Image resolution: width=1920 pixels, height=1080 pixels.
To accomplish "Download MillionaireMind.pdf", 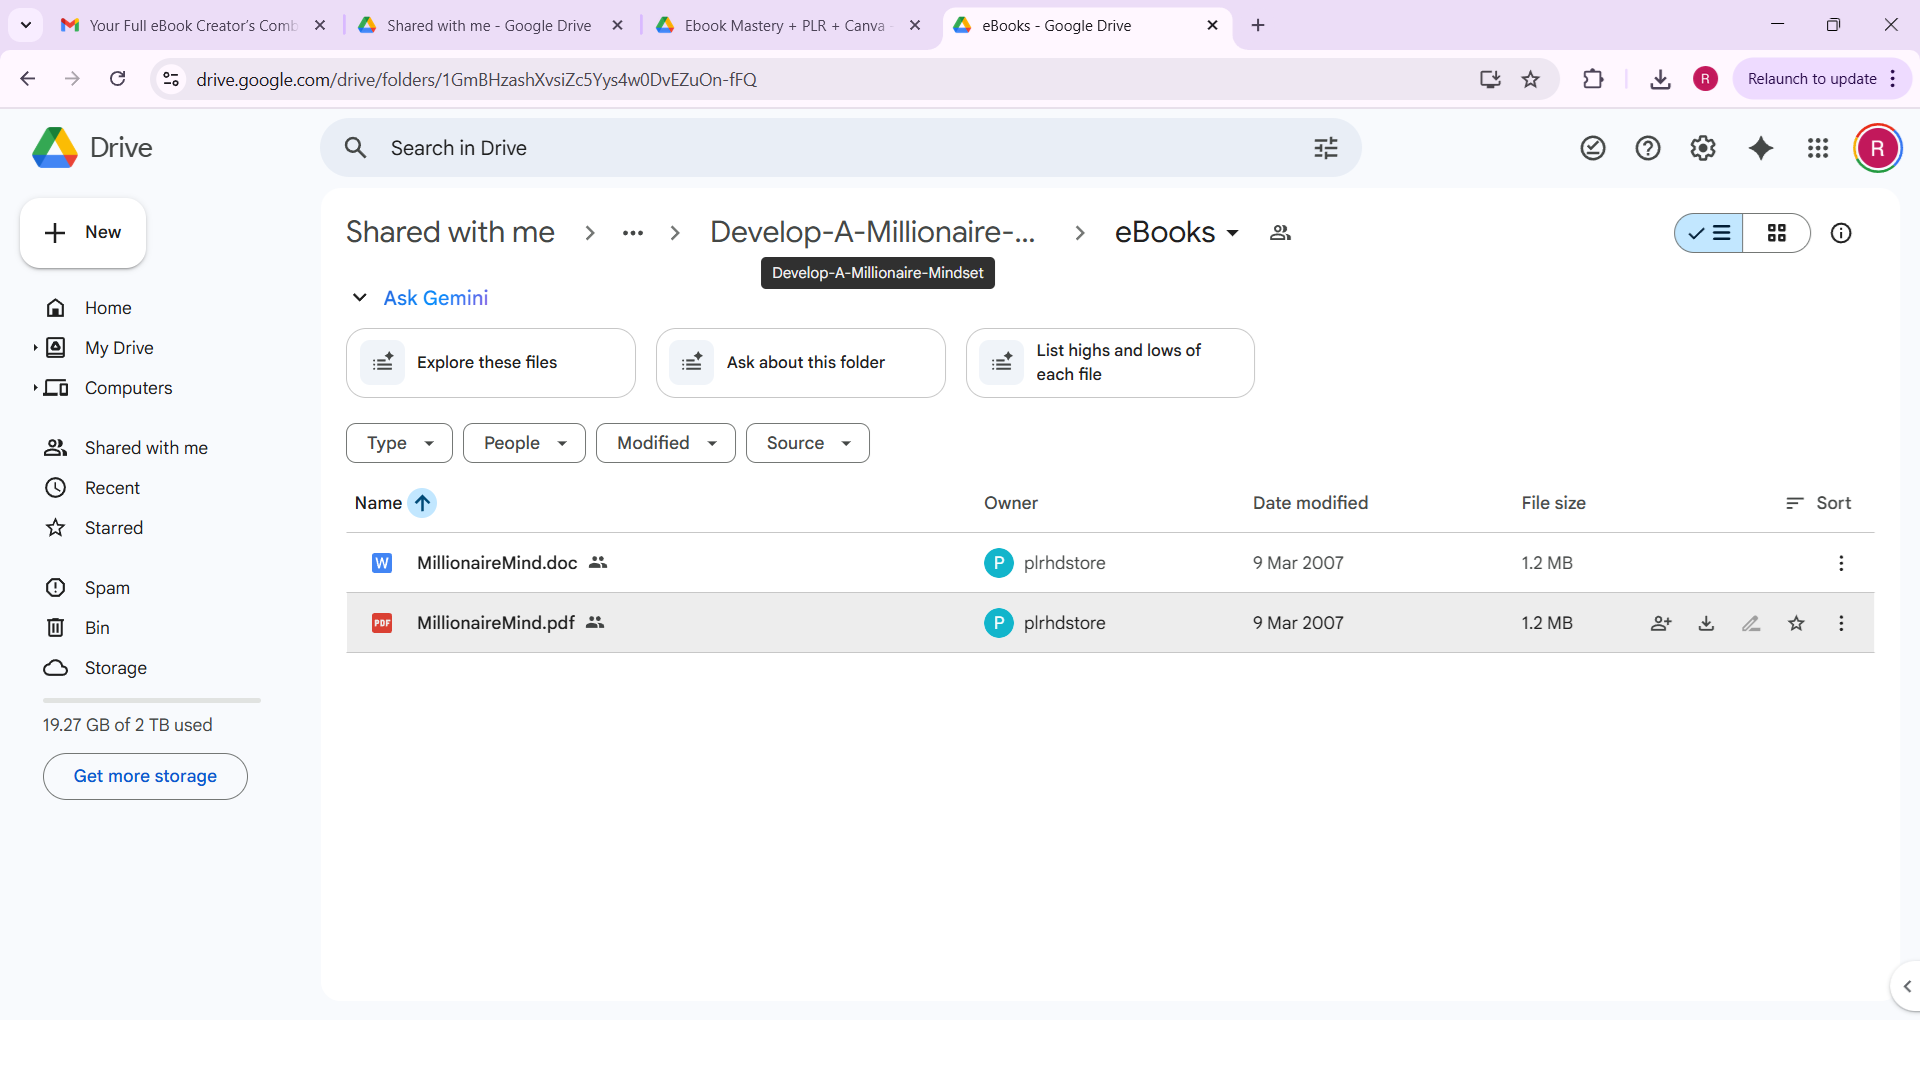I will [1706, 622].
